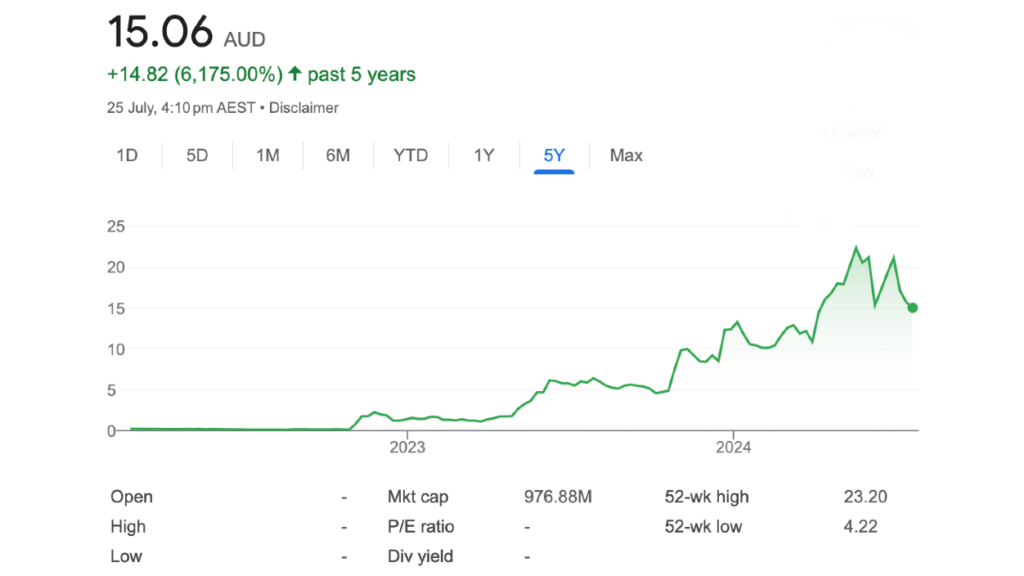This screenshot has width=1024, height=576.
Task: Click the P/E ratio label
Action: click(420, 526)
